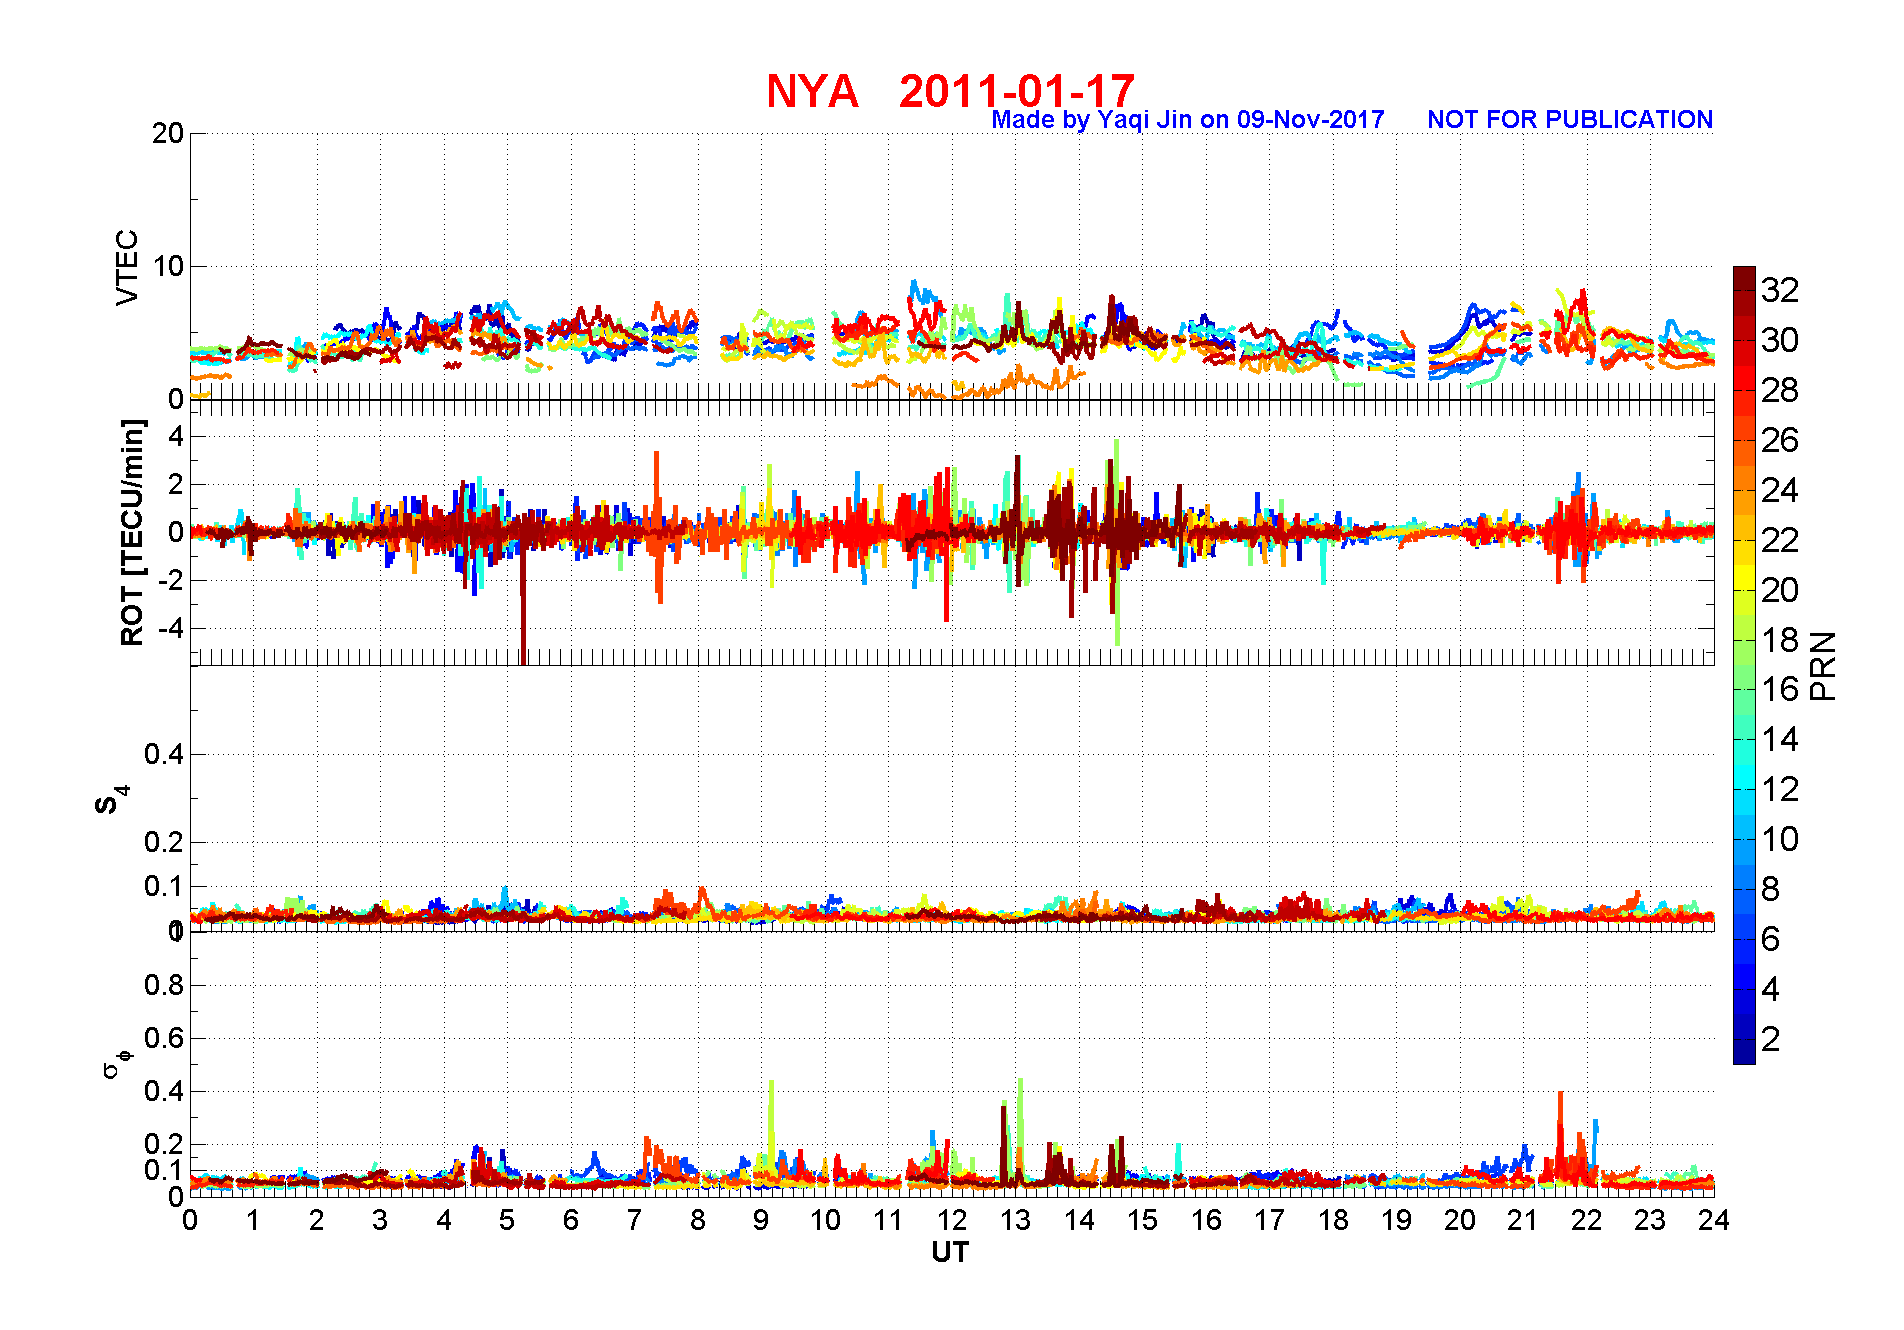Image resolution: width=1904 pixels, height=1330 pixels.
Task: Click PRN colorbar tick label 24
Action: 1780,490
